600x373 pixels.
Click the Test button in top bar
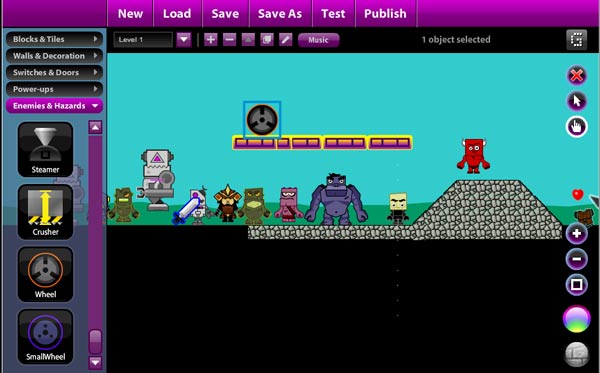333,14
